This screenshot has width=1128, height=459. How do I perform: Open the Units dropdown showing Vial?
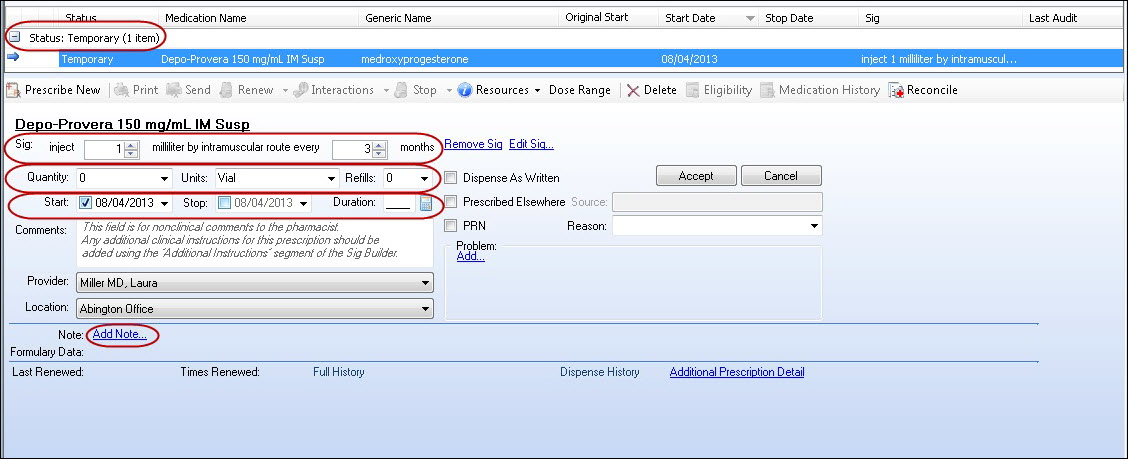point(332,178)
